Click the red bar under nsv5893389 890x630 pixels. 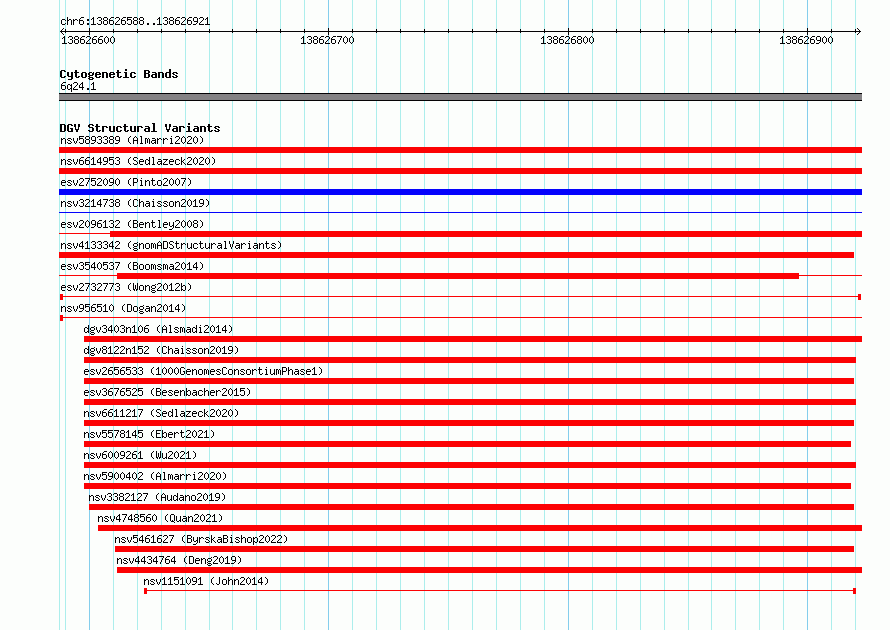coord(460,150)
